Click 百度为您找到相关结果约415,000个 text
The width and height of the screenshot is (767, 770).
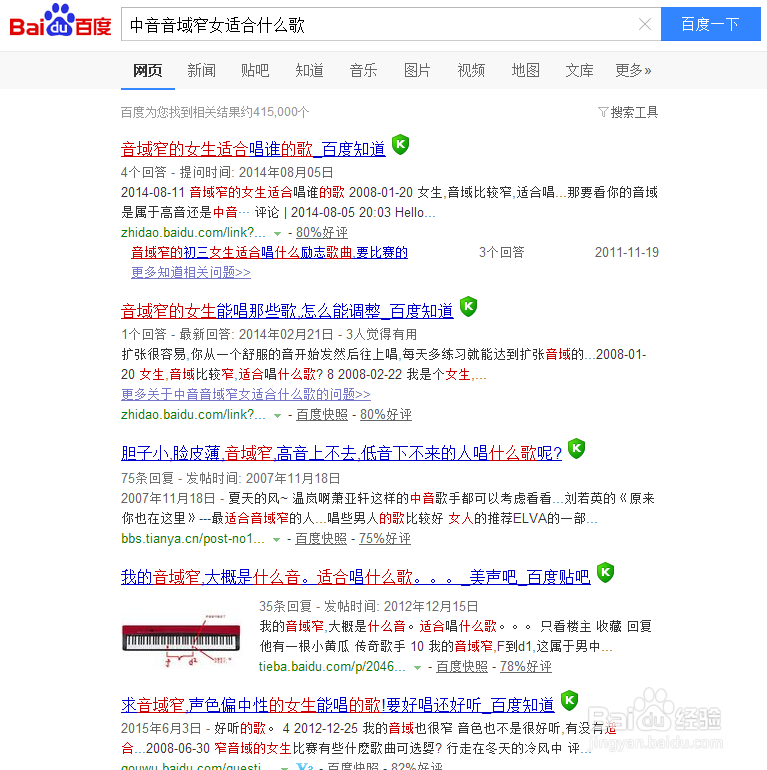[215, 112]
